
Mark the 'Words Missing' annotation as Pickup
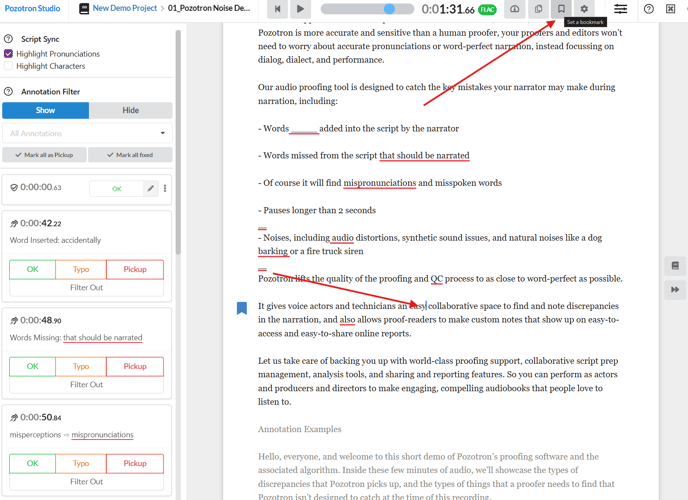135,366
